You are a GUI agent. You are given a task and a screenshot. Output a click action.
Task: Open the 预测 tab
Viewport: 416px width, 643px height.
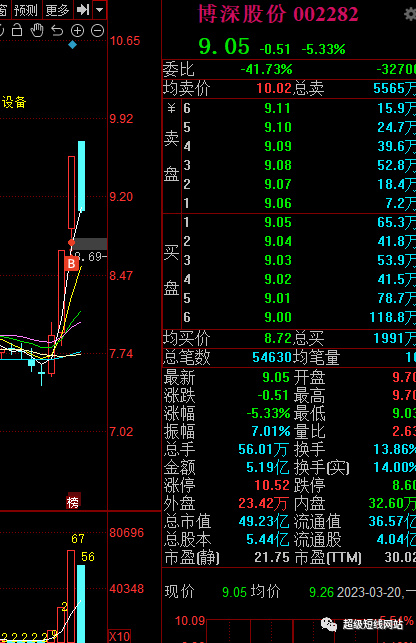(x=26, y=10)
